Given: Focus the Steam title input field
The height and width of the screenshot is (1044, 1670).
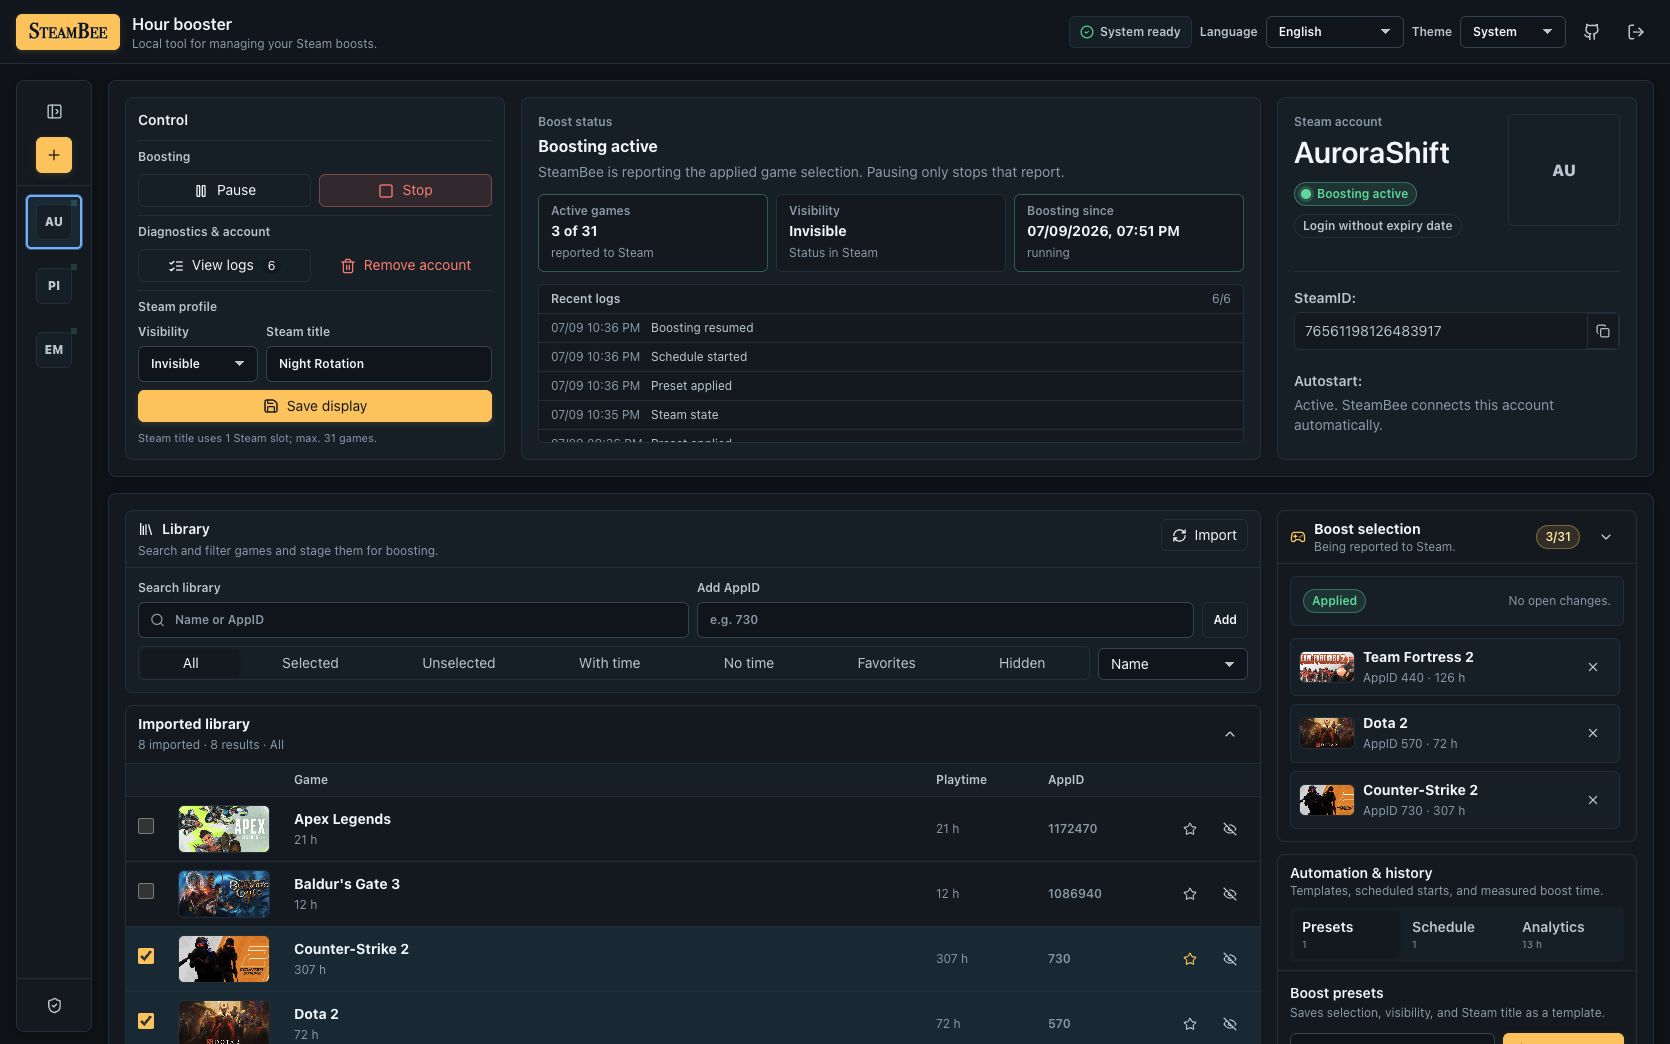Looking at the screenshot, I should pos(379,364).
